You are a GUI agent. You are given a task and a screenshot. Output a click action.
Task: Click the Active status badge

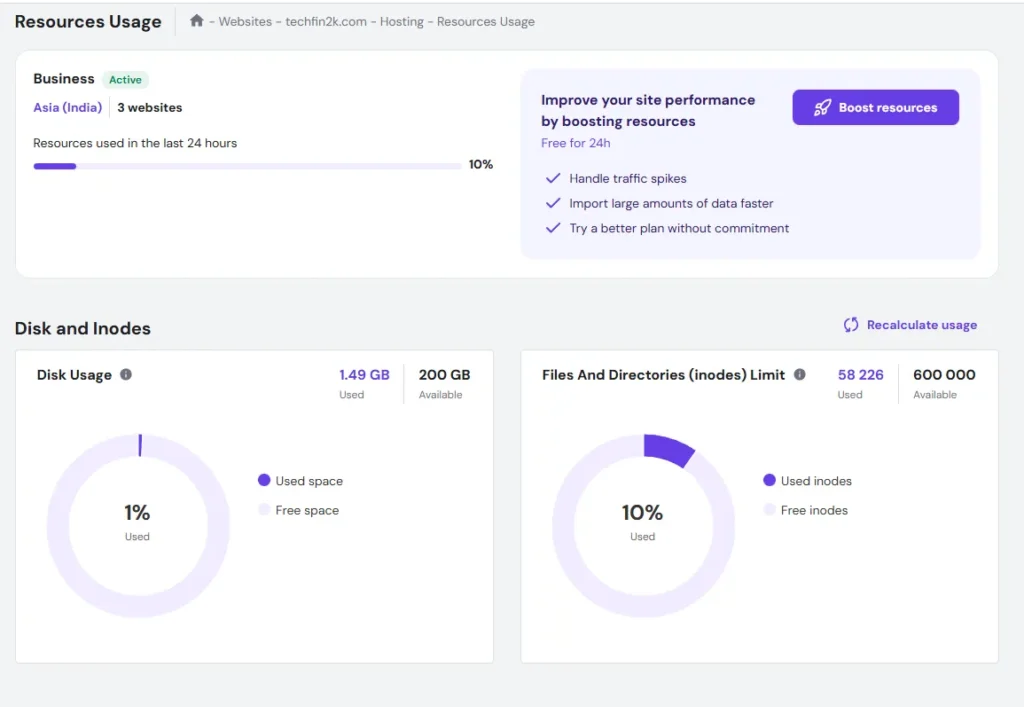(x=125, y=80)
